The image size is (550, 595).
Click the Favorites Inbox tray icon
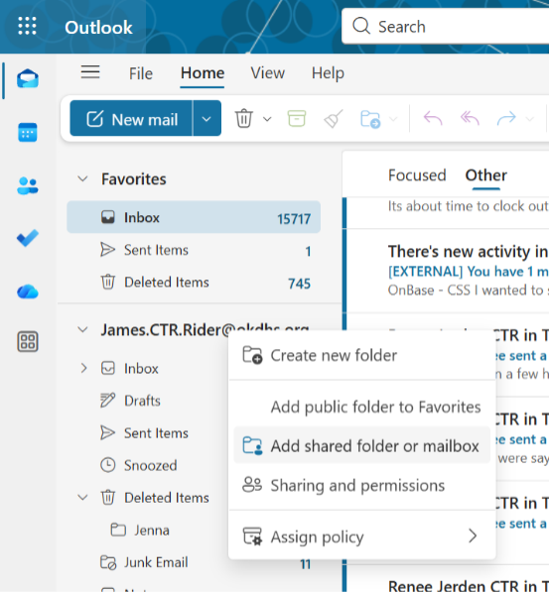(x=108, y=217)
